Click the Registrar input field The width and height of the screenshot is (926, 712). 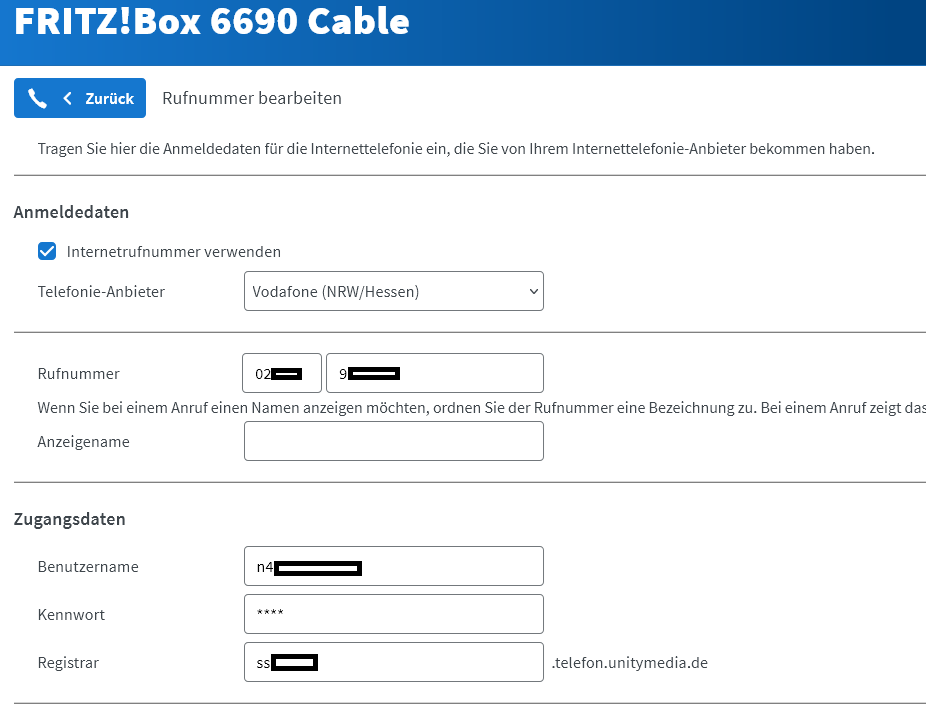click(394, 662)
